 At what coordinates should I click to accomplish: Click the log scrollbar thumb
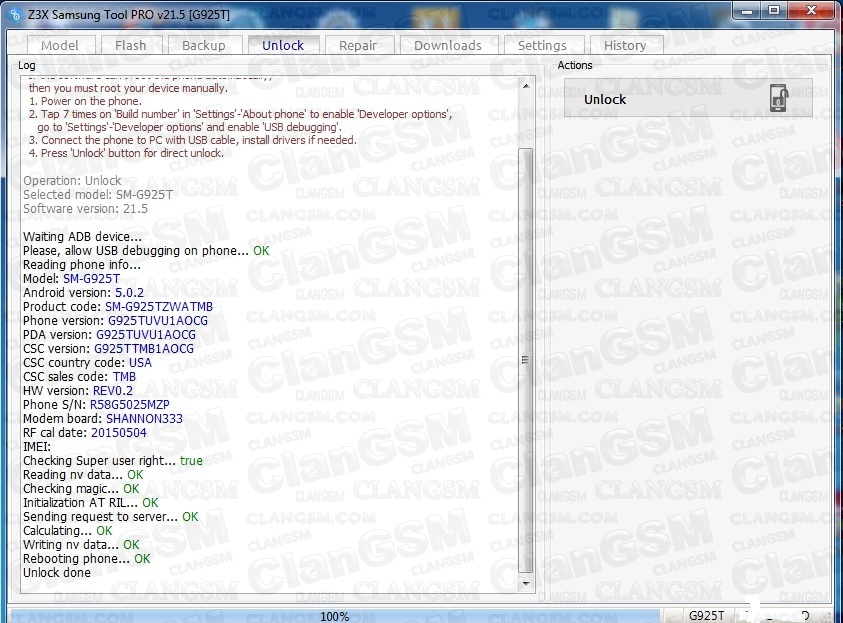pos(526,360)
